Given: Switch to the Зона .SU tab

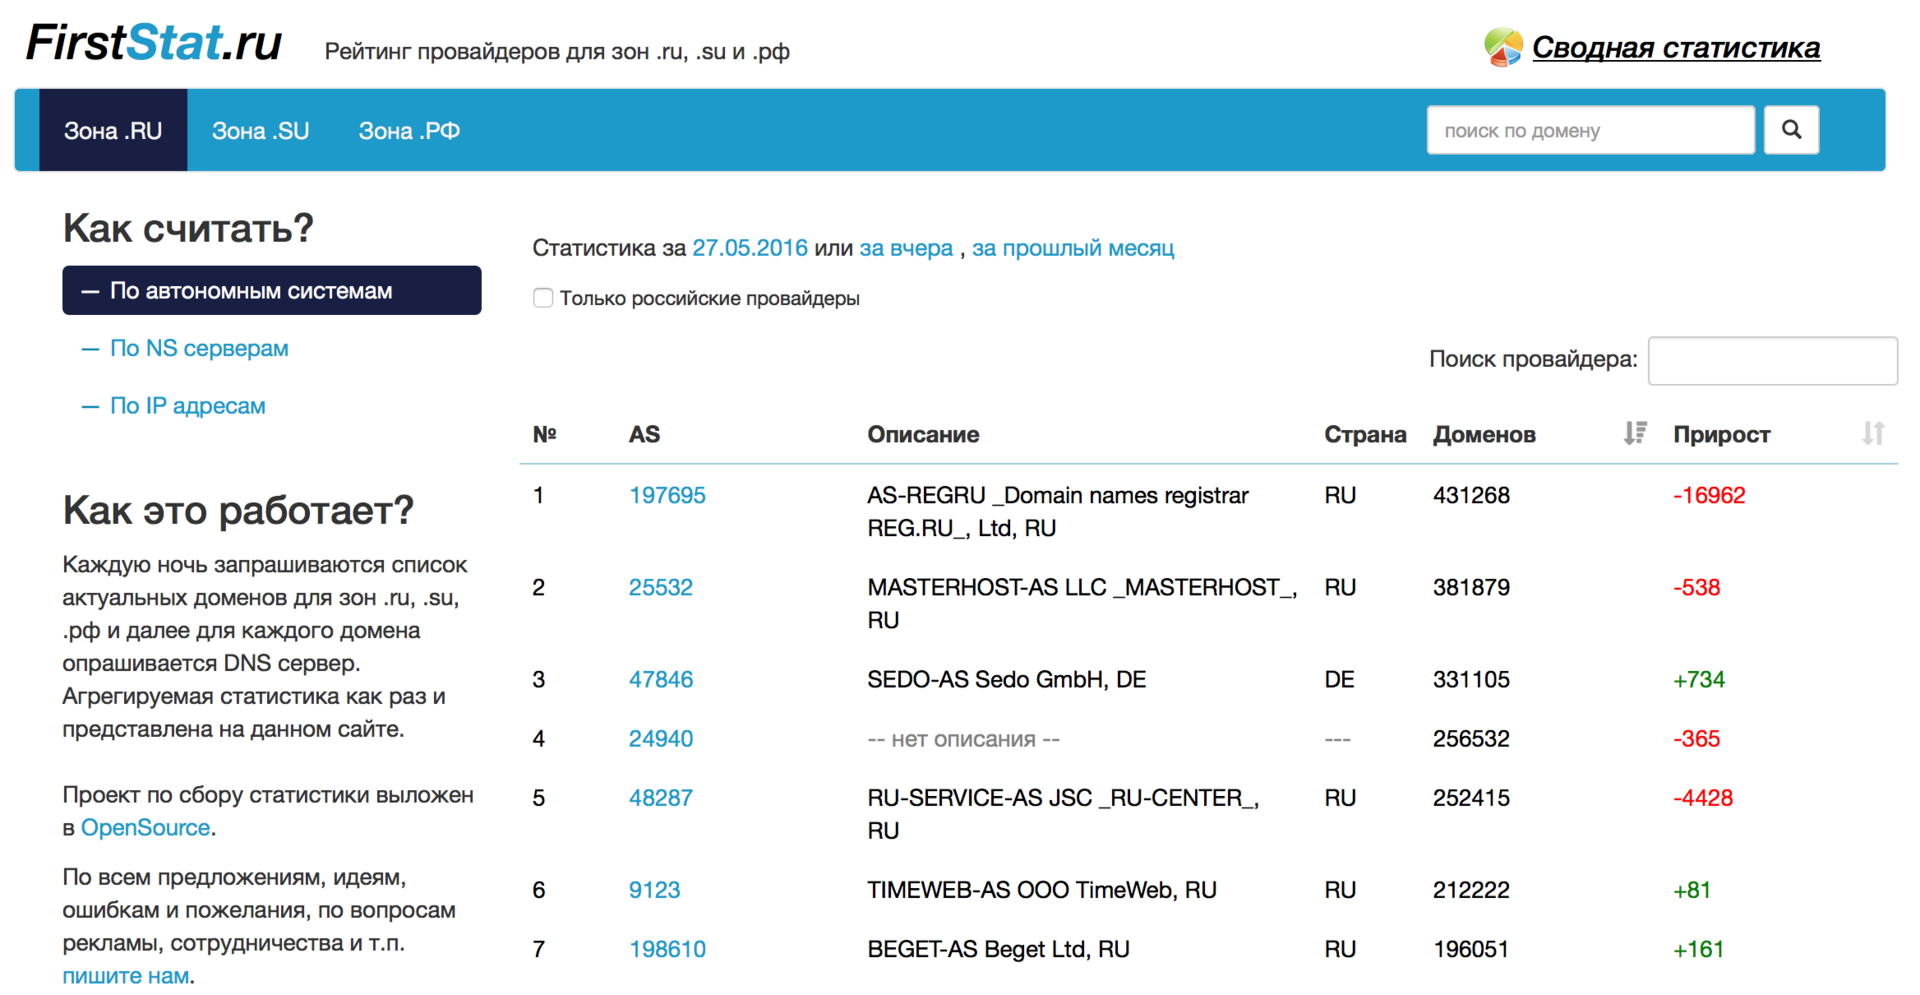Looking at the screenshot, I should click(260, 130).
